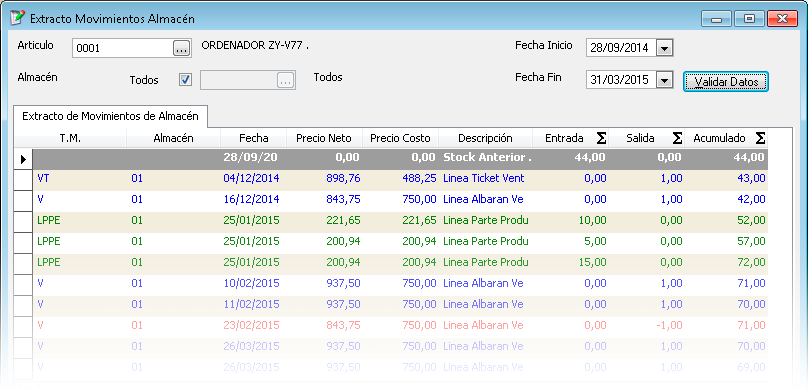Viewport: 808px width, 392px height.
Task: Click the 898,76 net price cell
Action: point(343,179)
